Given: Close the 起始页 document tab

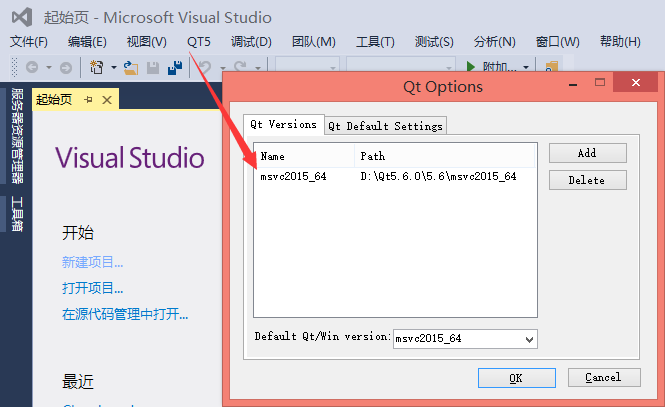Looking at the screenshot, I should [107, 100].
